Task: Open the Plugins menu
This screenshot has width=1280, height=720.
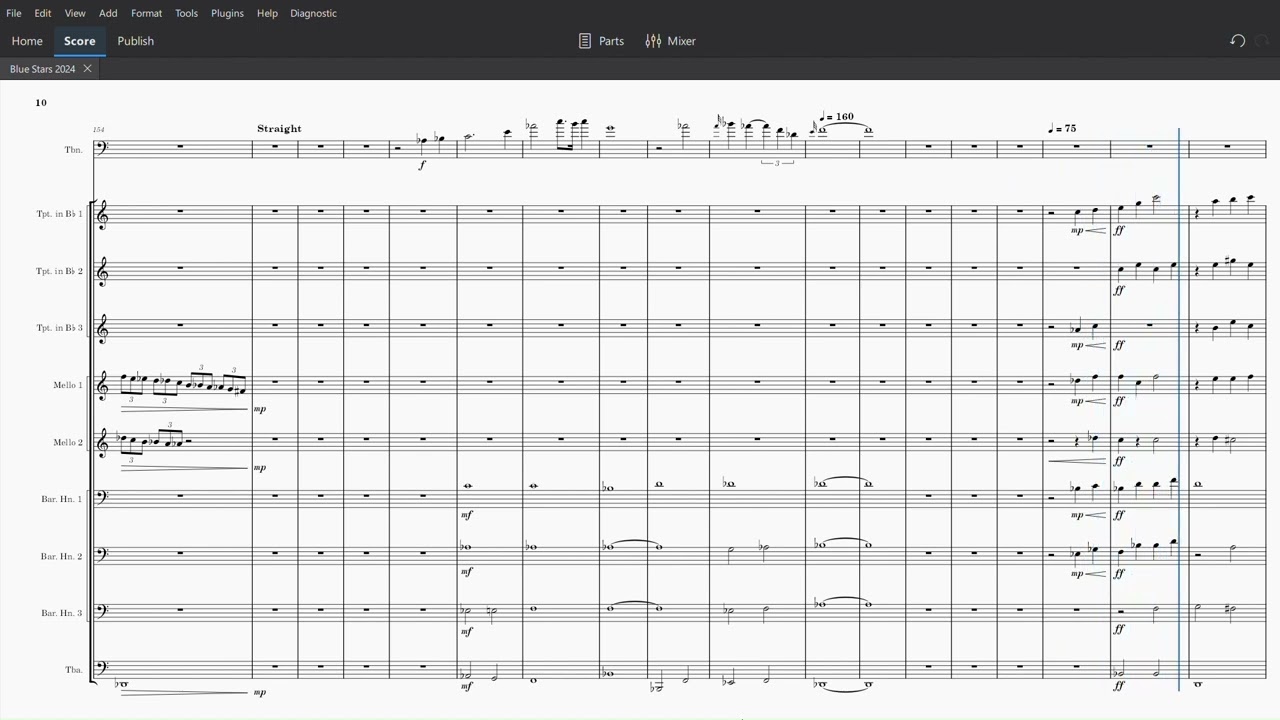Action: click(227, 13)
